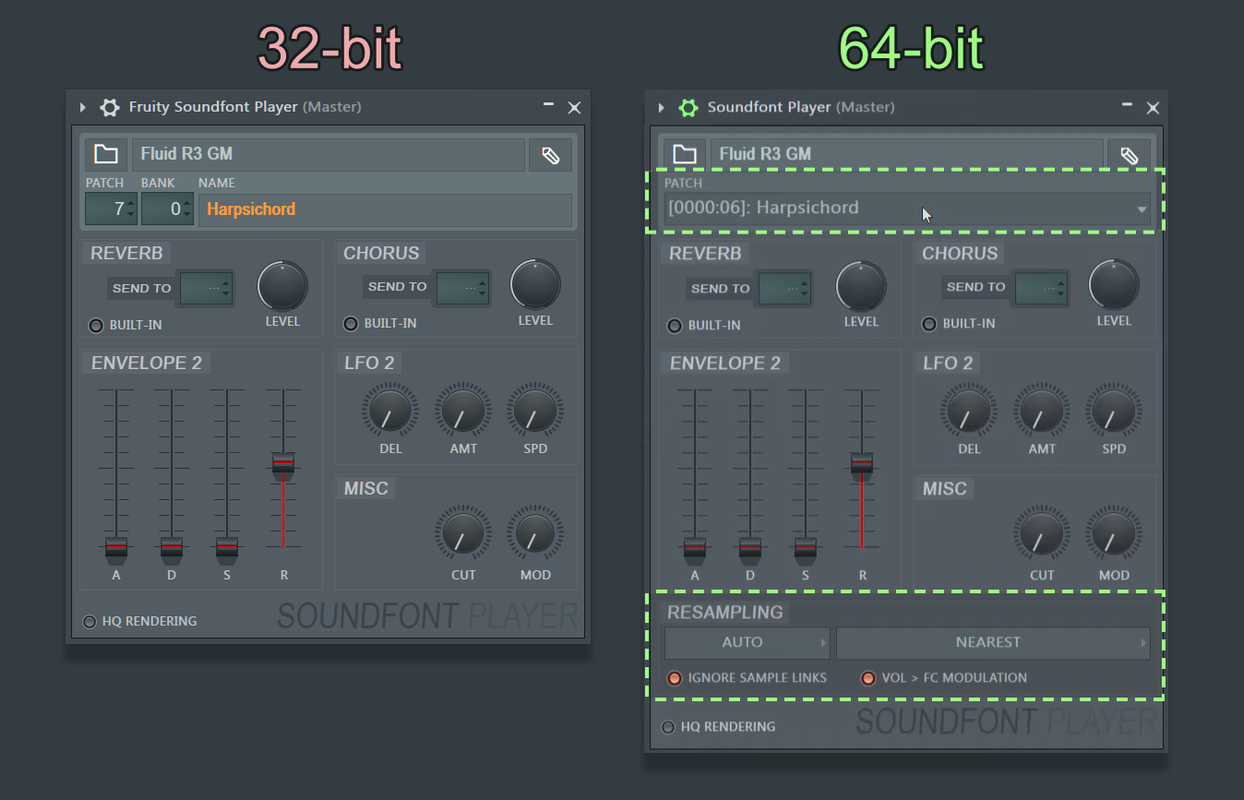Click reverb LEVEL knob in 64-bit player
1244x800 pixels.
861,287
